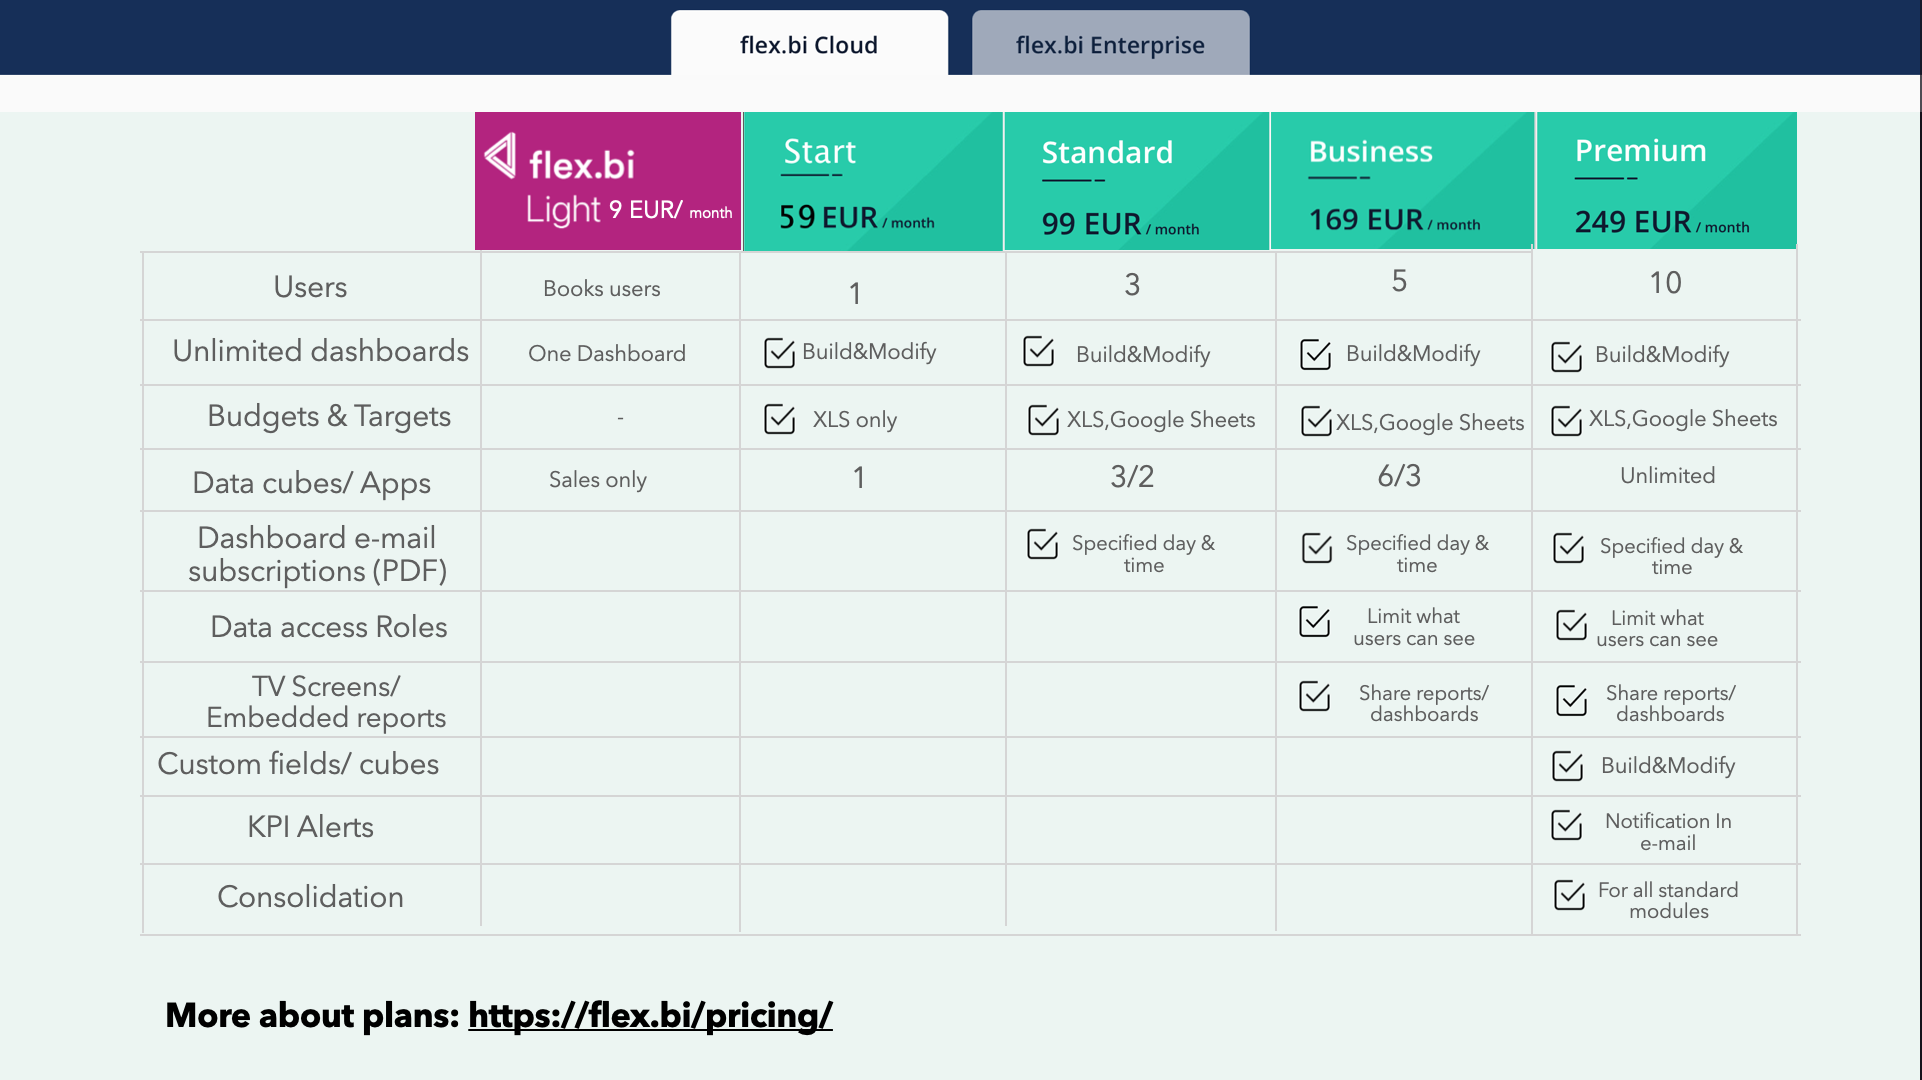The image size is (1922, 1080).
Task: Click Business plan Share reports/dashboards checkmark
Action: tap(1314, 697)
